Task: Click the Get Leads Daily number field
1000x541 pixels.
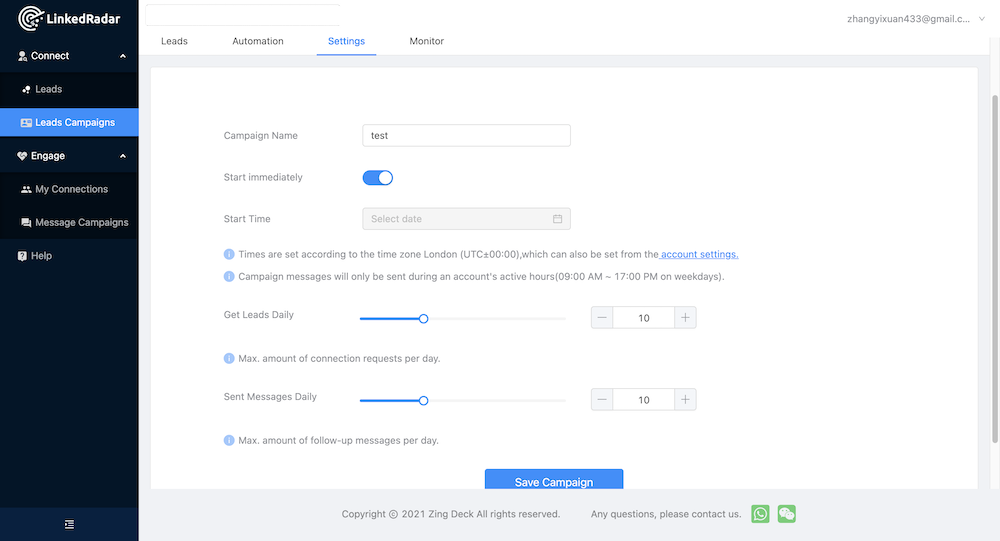Action: point(643,318)
